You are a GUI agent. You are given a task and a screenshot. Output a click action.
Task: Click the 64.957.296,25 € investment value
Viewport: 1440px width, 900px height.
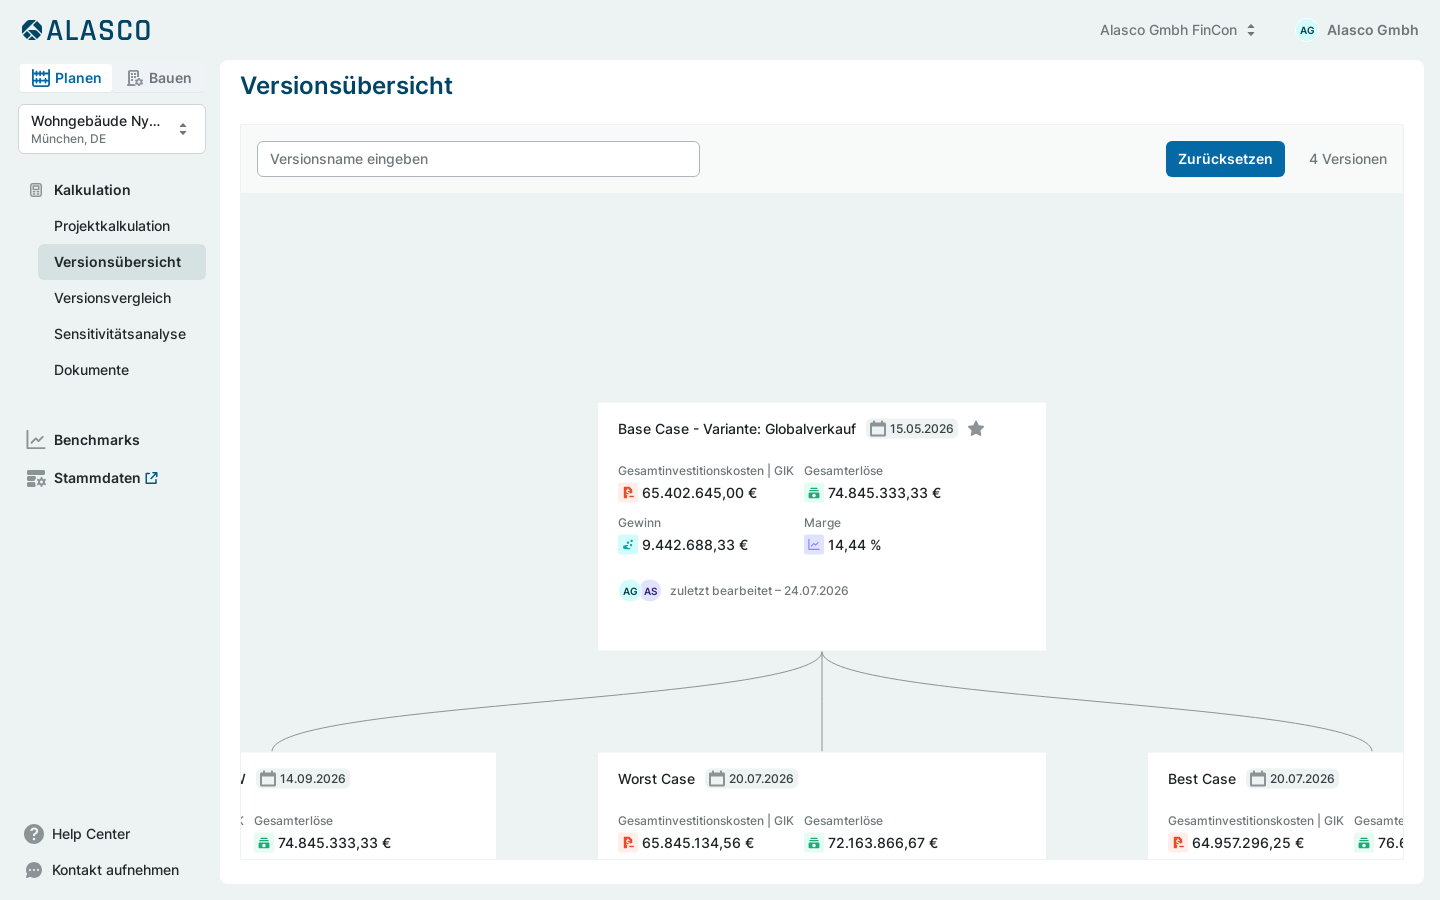[x=1248, y=843]
